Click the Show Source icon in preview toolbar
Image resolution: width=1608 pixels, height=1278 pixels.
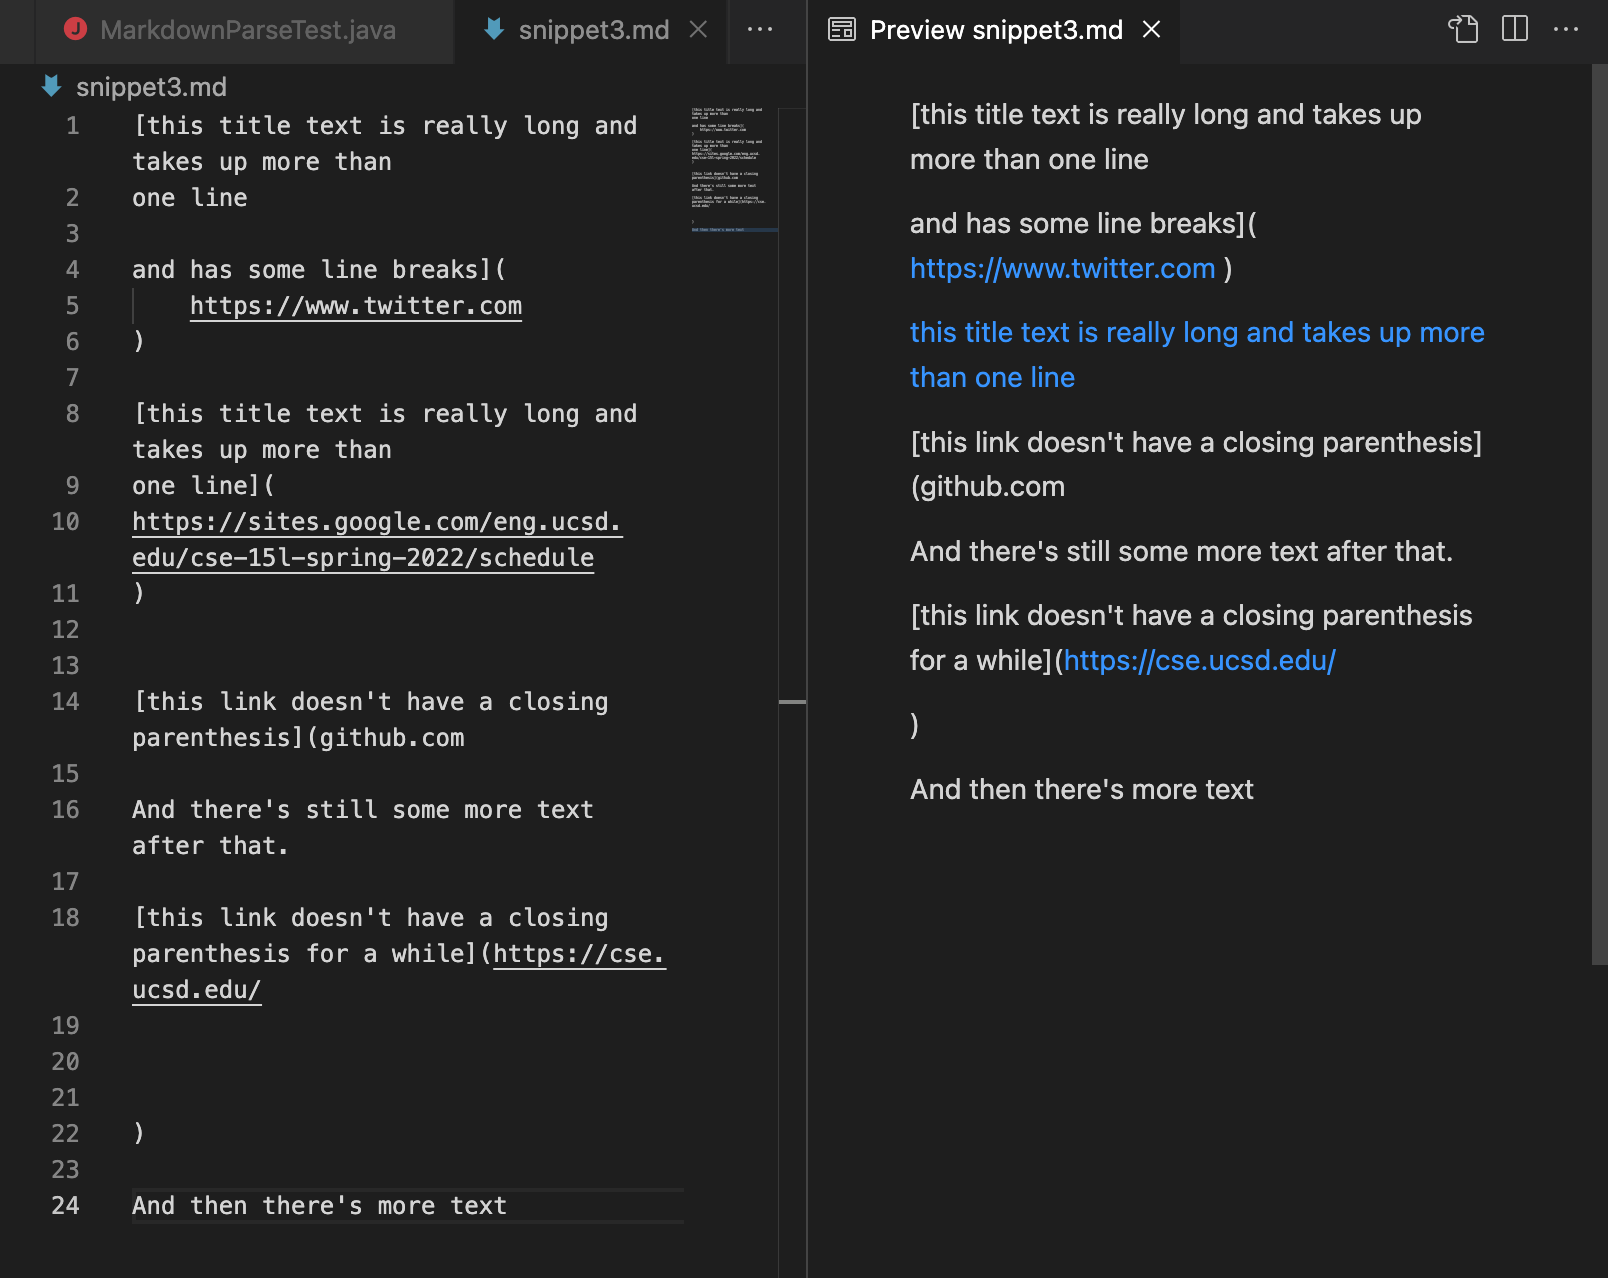(x=1463, y=29)
